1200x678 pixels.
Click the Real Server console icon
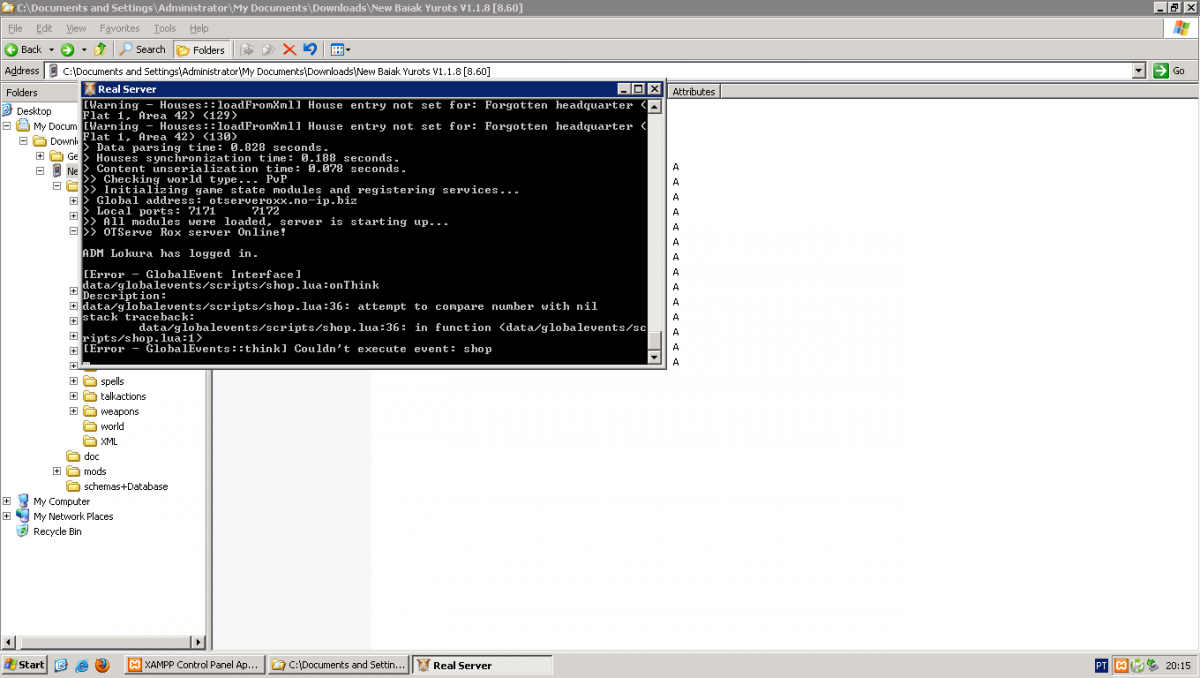90,89
